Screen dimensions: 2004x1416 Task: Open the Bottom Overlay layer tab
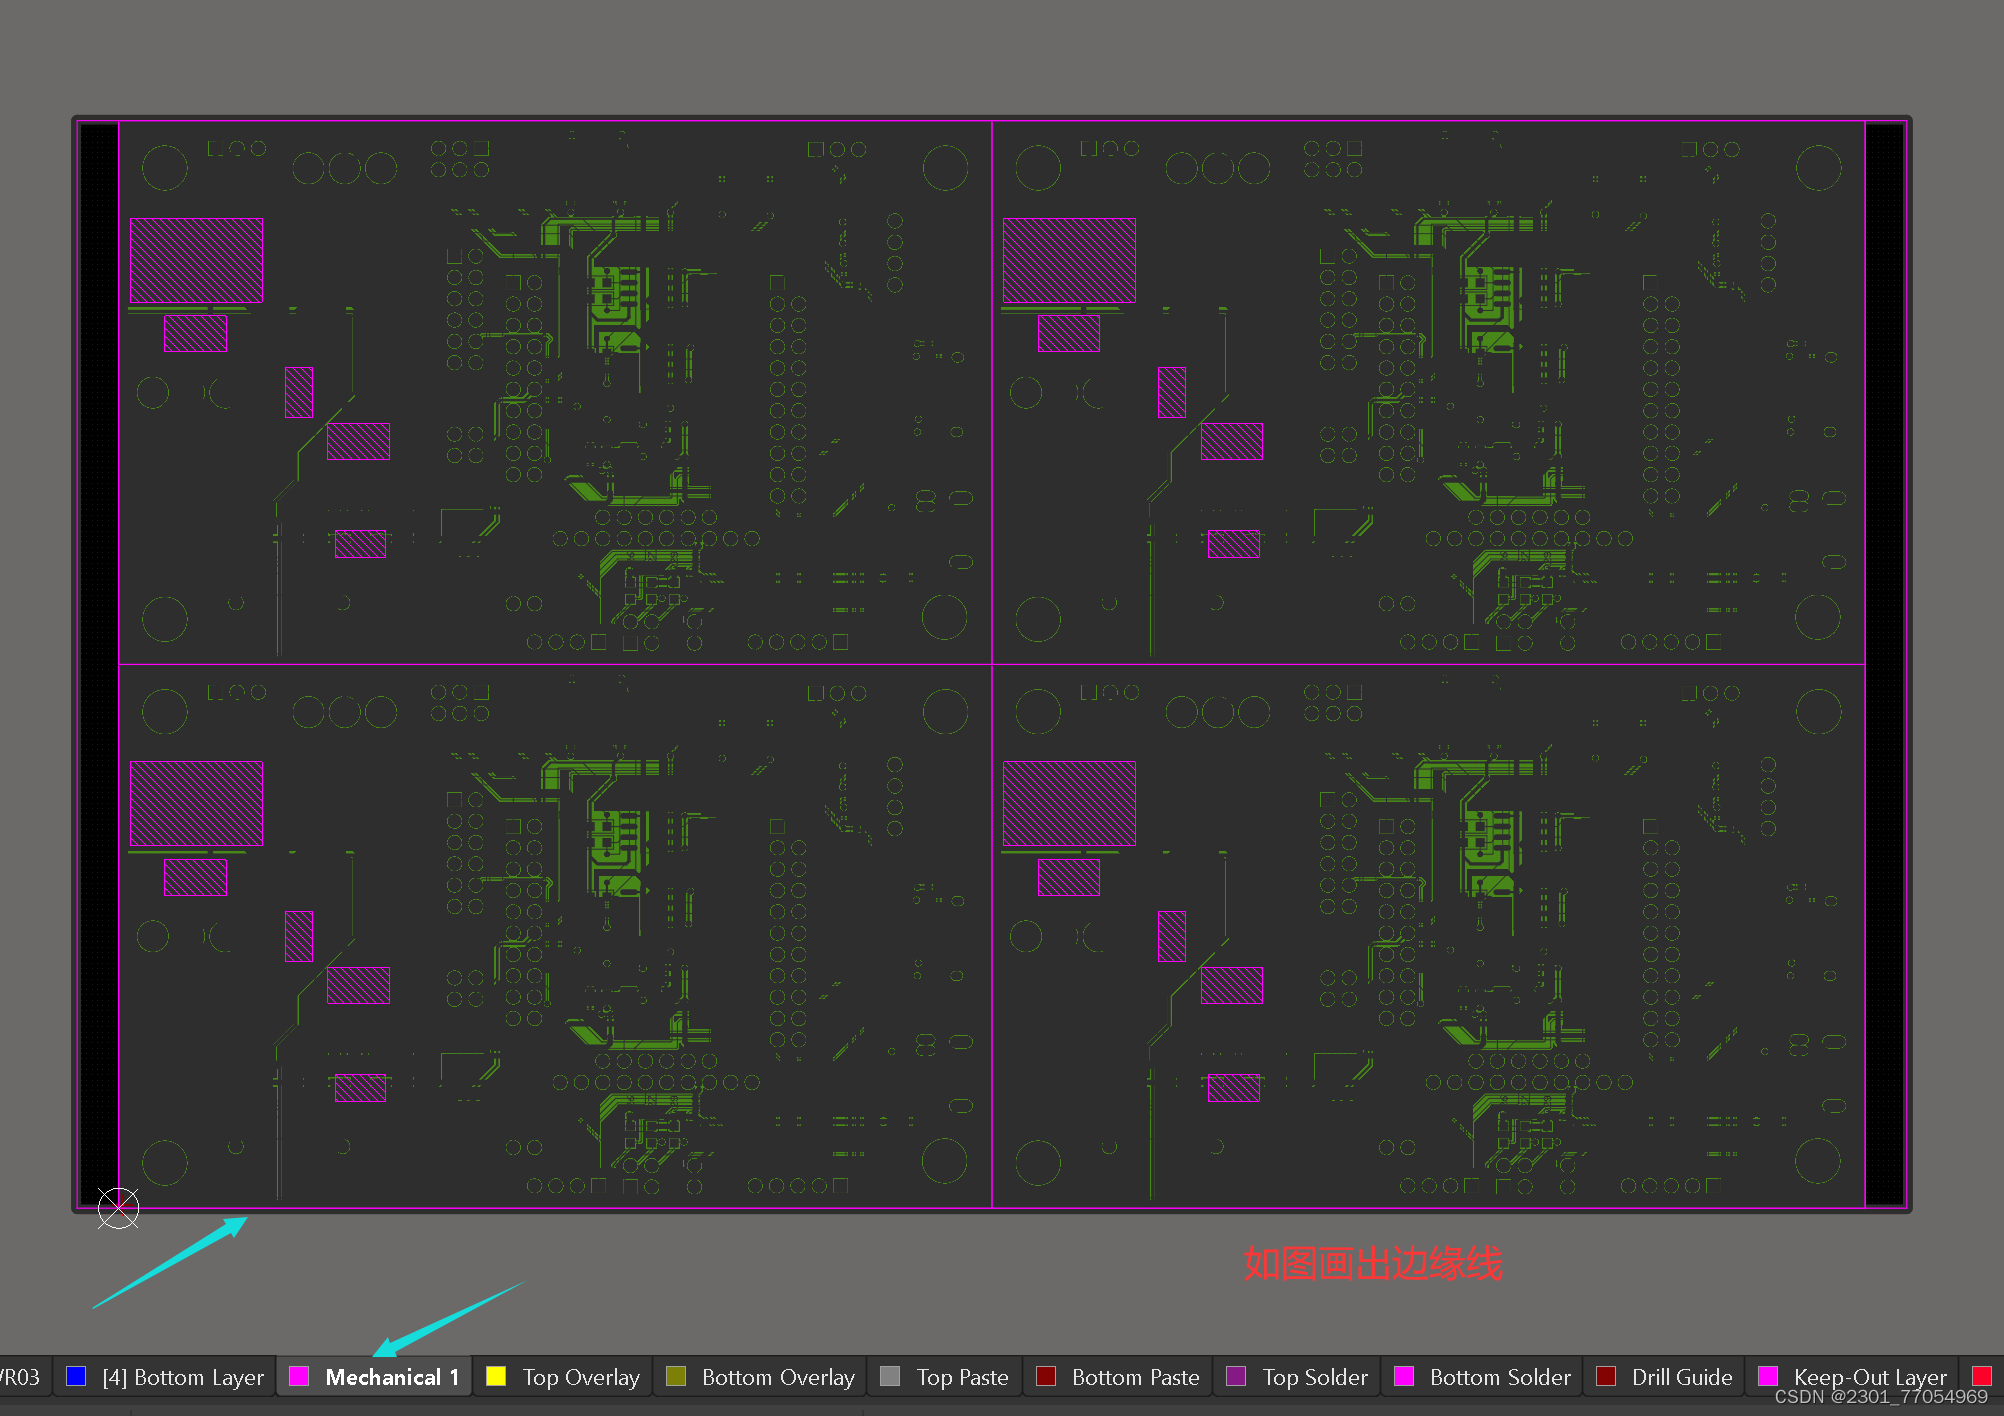coord(778,1377)
